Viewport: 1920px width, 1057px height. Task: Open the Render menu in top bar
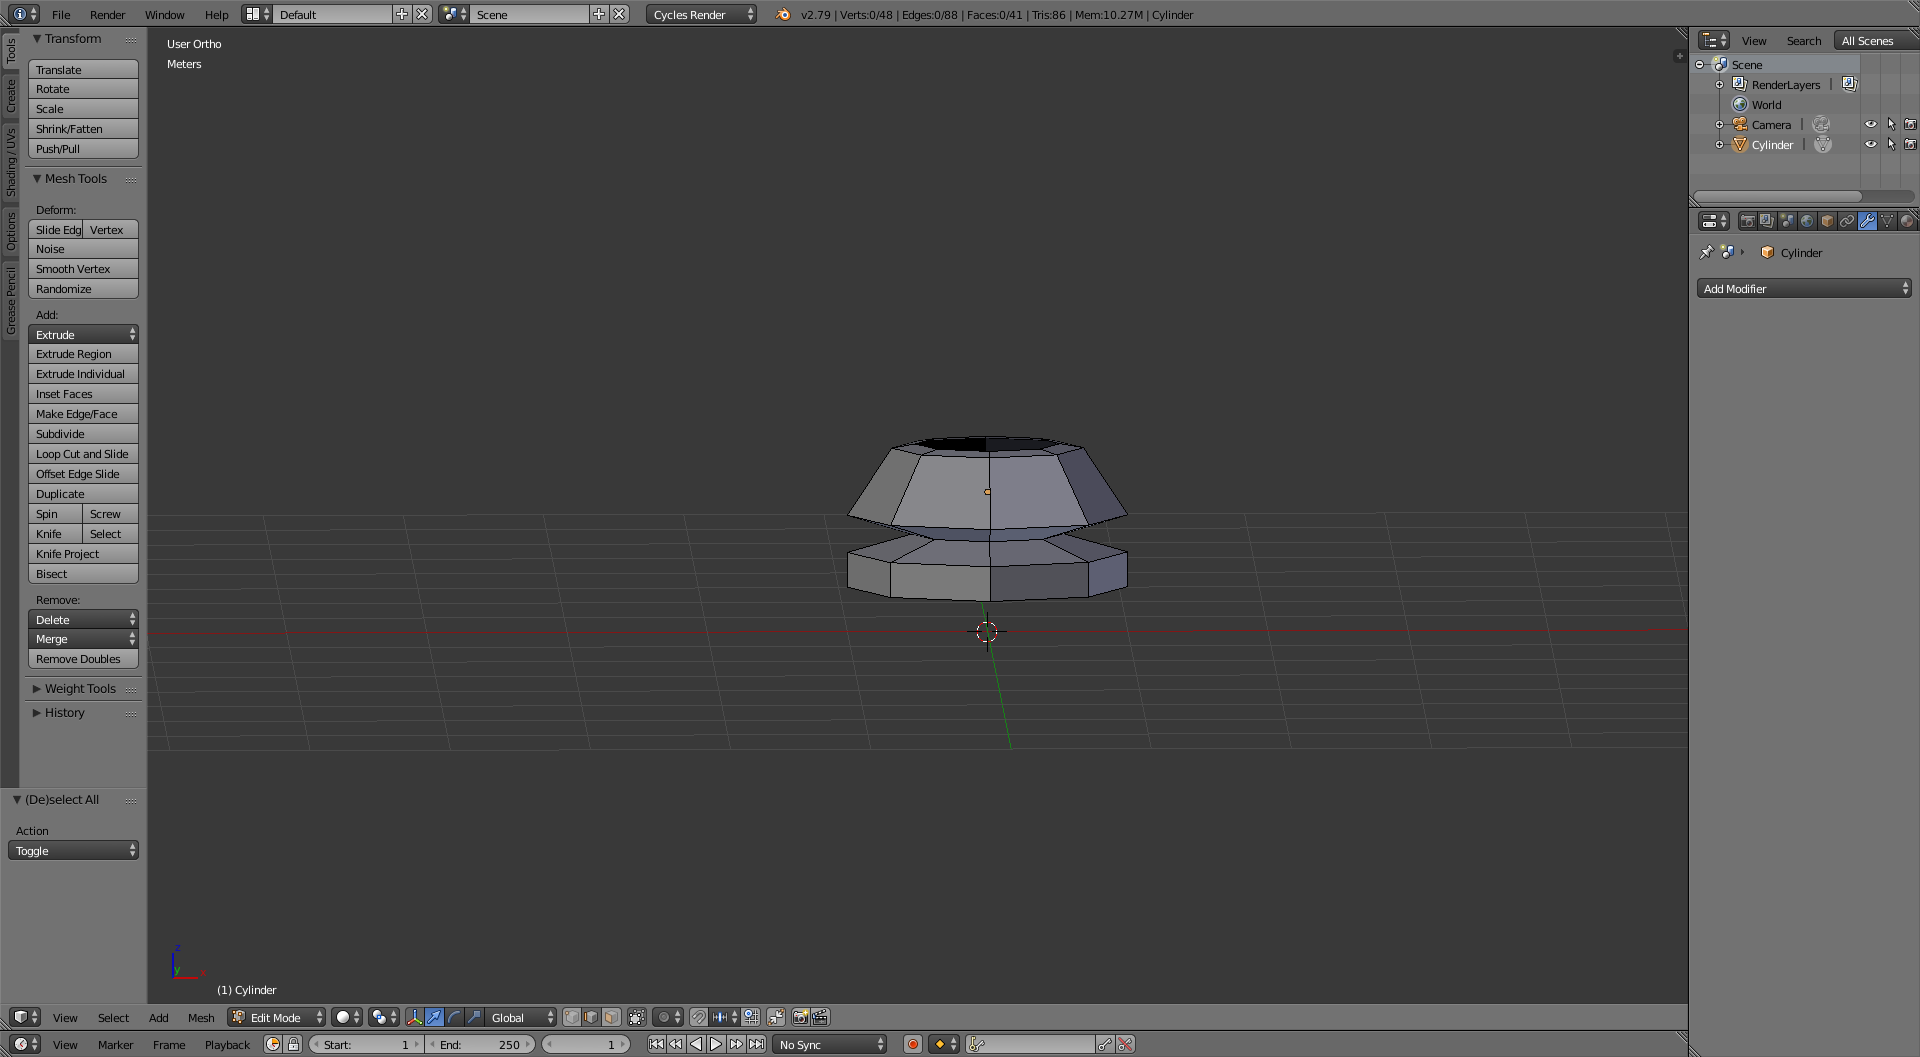[x=107, y=14]
